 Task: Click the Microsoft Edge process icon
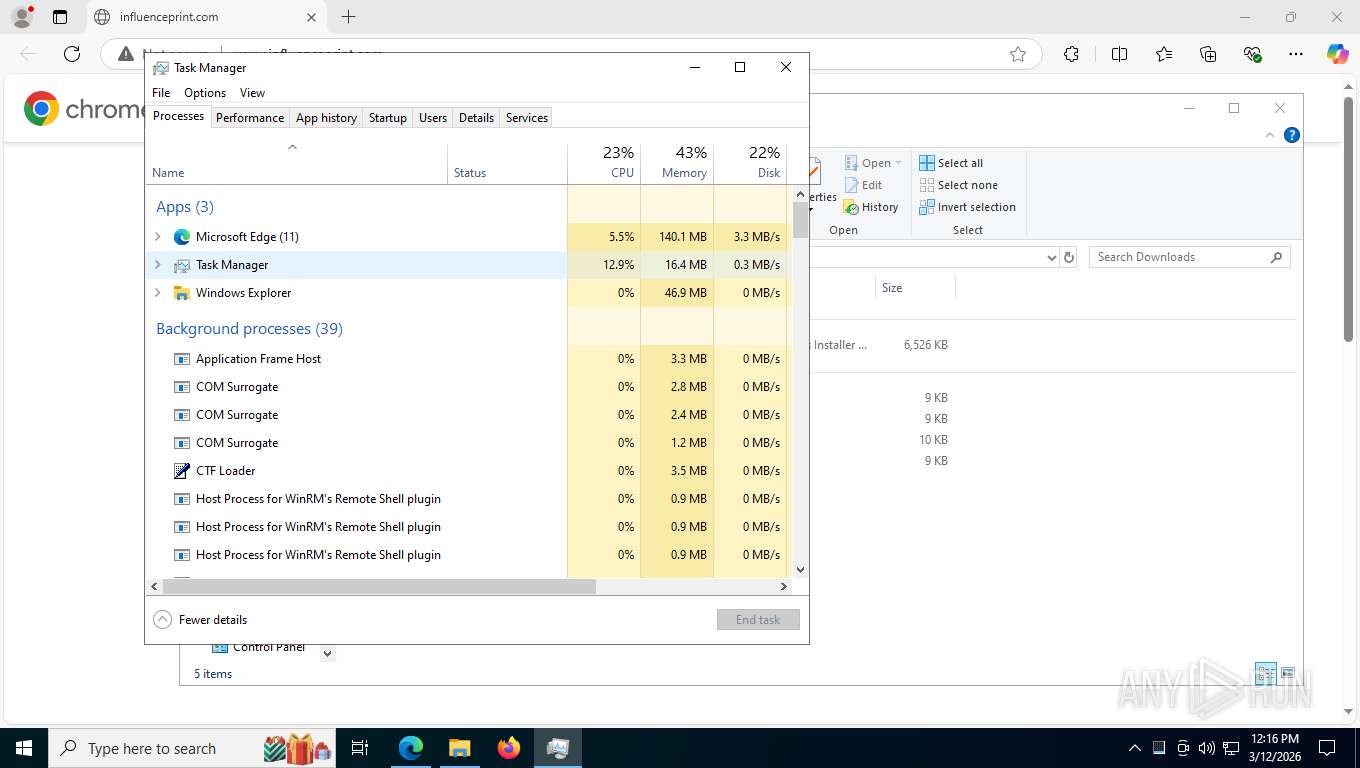(182, 237)
